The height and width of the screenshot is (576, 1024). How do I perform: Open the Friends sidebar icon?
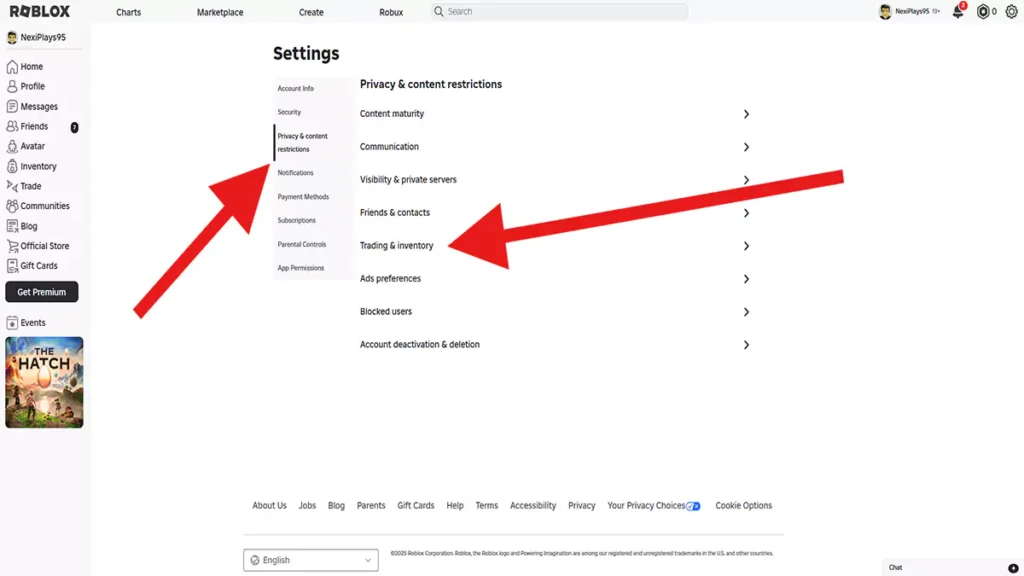point(12,126)
